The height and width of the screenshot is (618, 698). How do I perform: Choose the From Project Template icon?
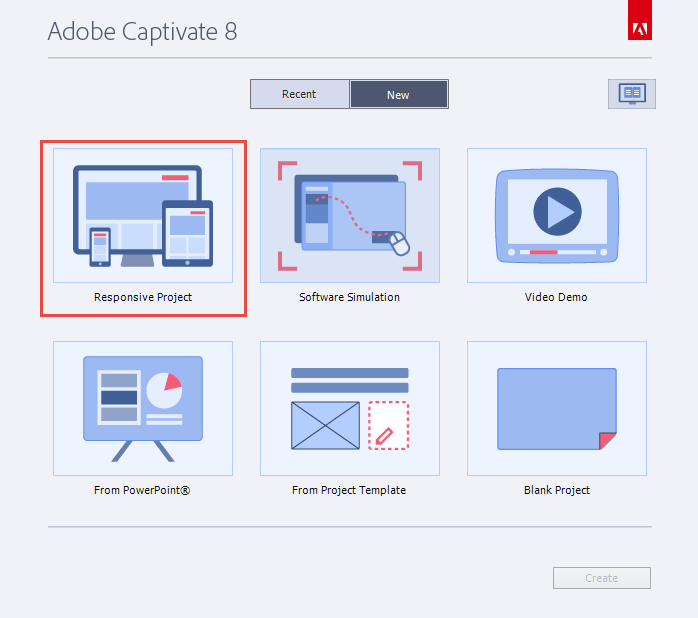[350, 408]
